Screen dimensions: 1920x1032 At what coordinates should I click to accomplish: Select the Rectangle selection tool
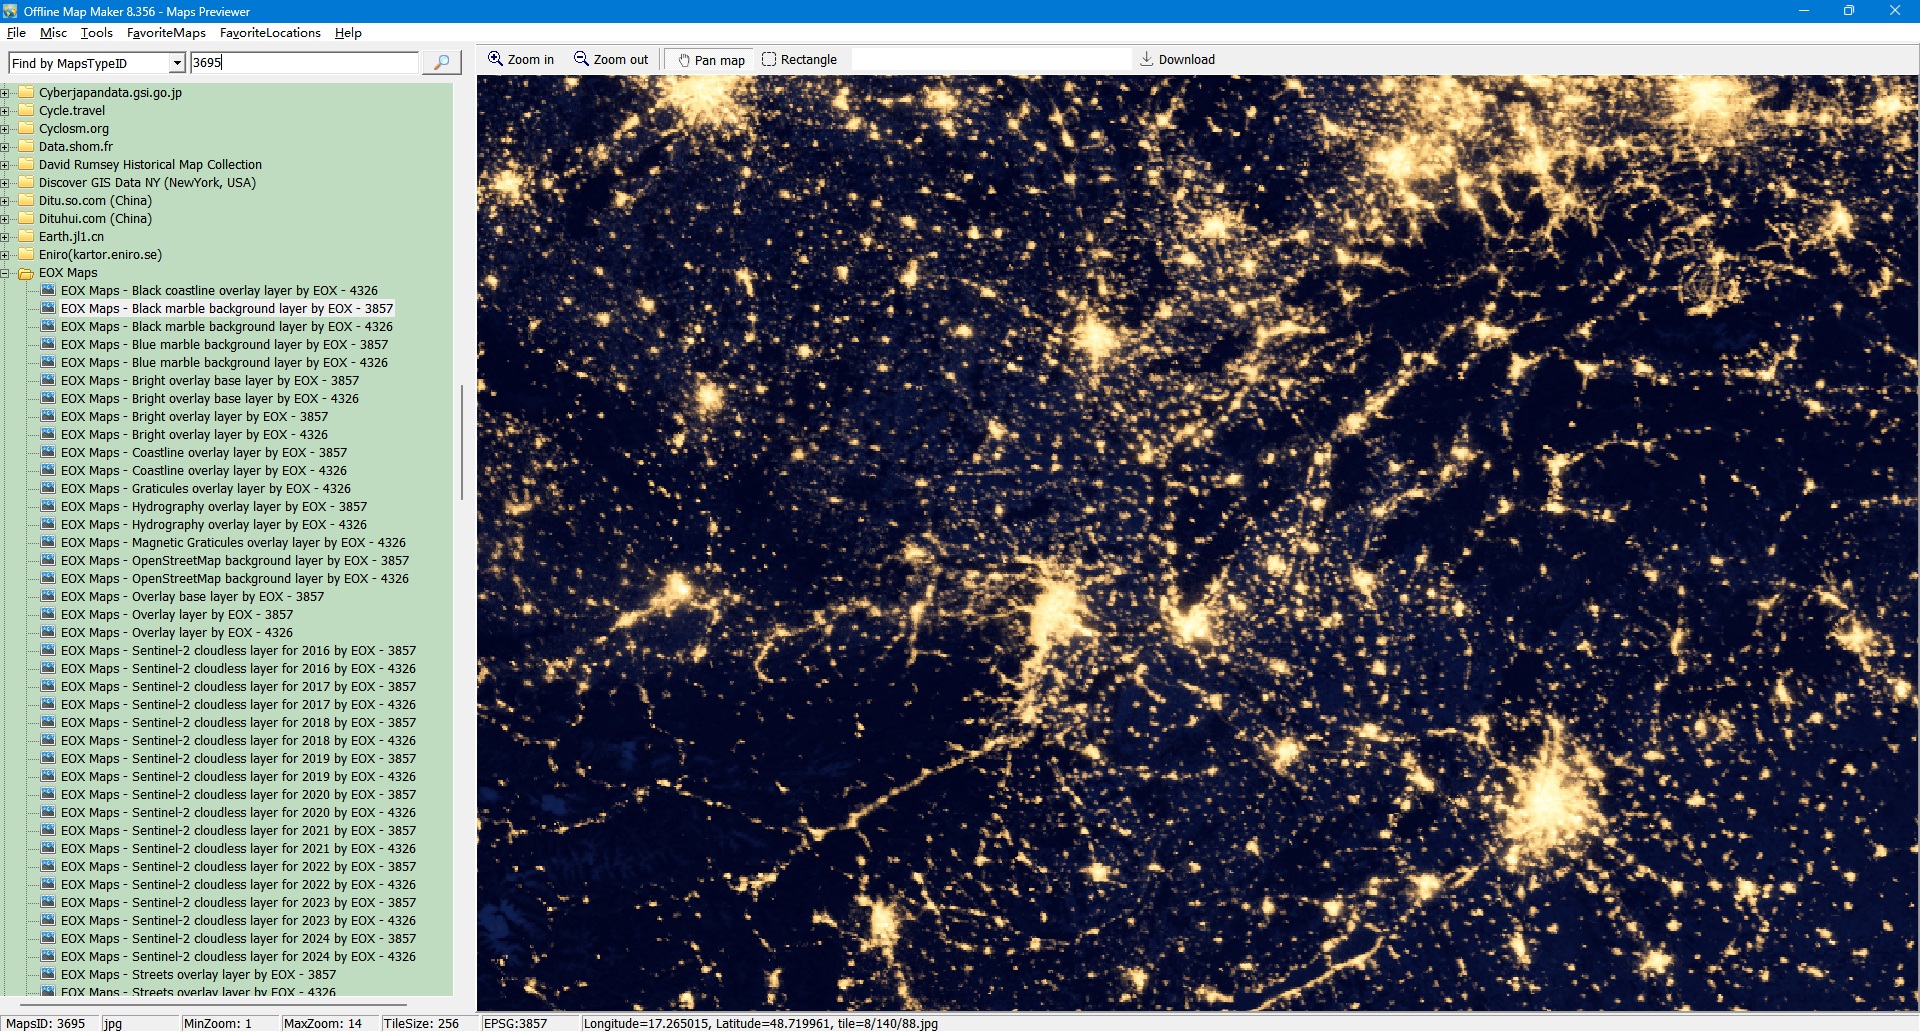pyautogui.click(x=769, y=59)
